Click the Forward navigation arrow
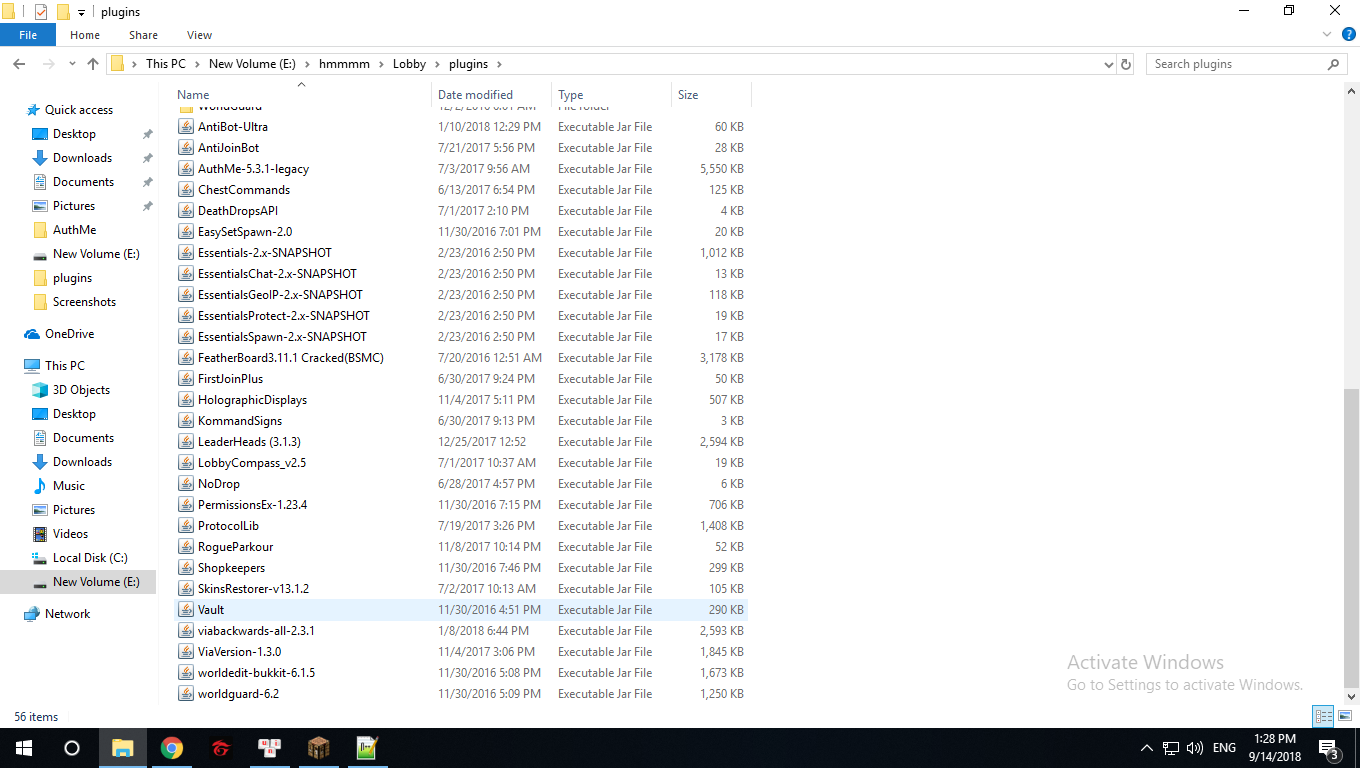1360x768 pixels. (x=47, y=64)
